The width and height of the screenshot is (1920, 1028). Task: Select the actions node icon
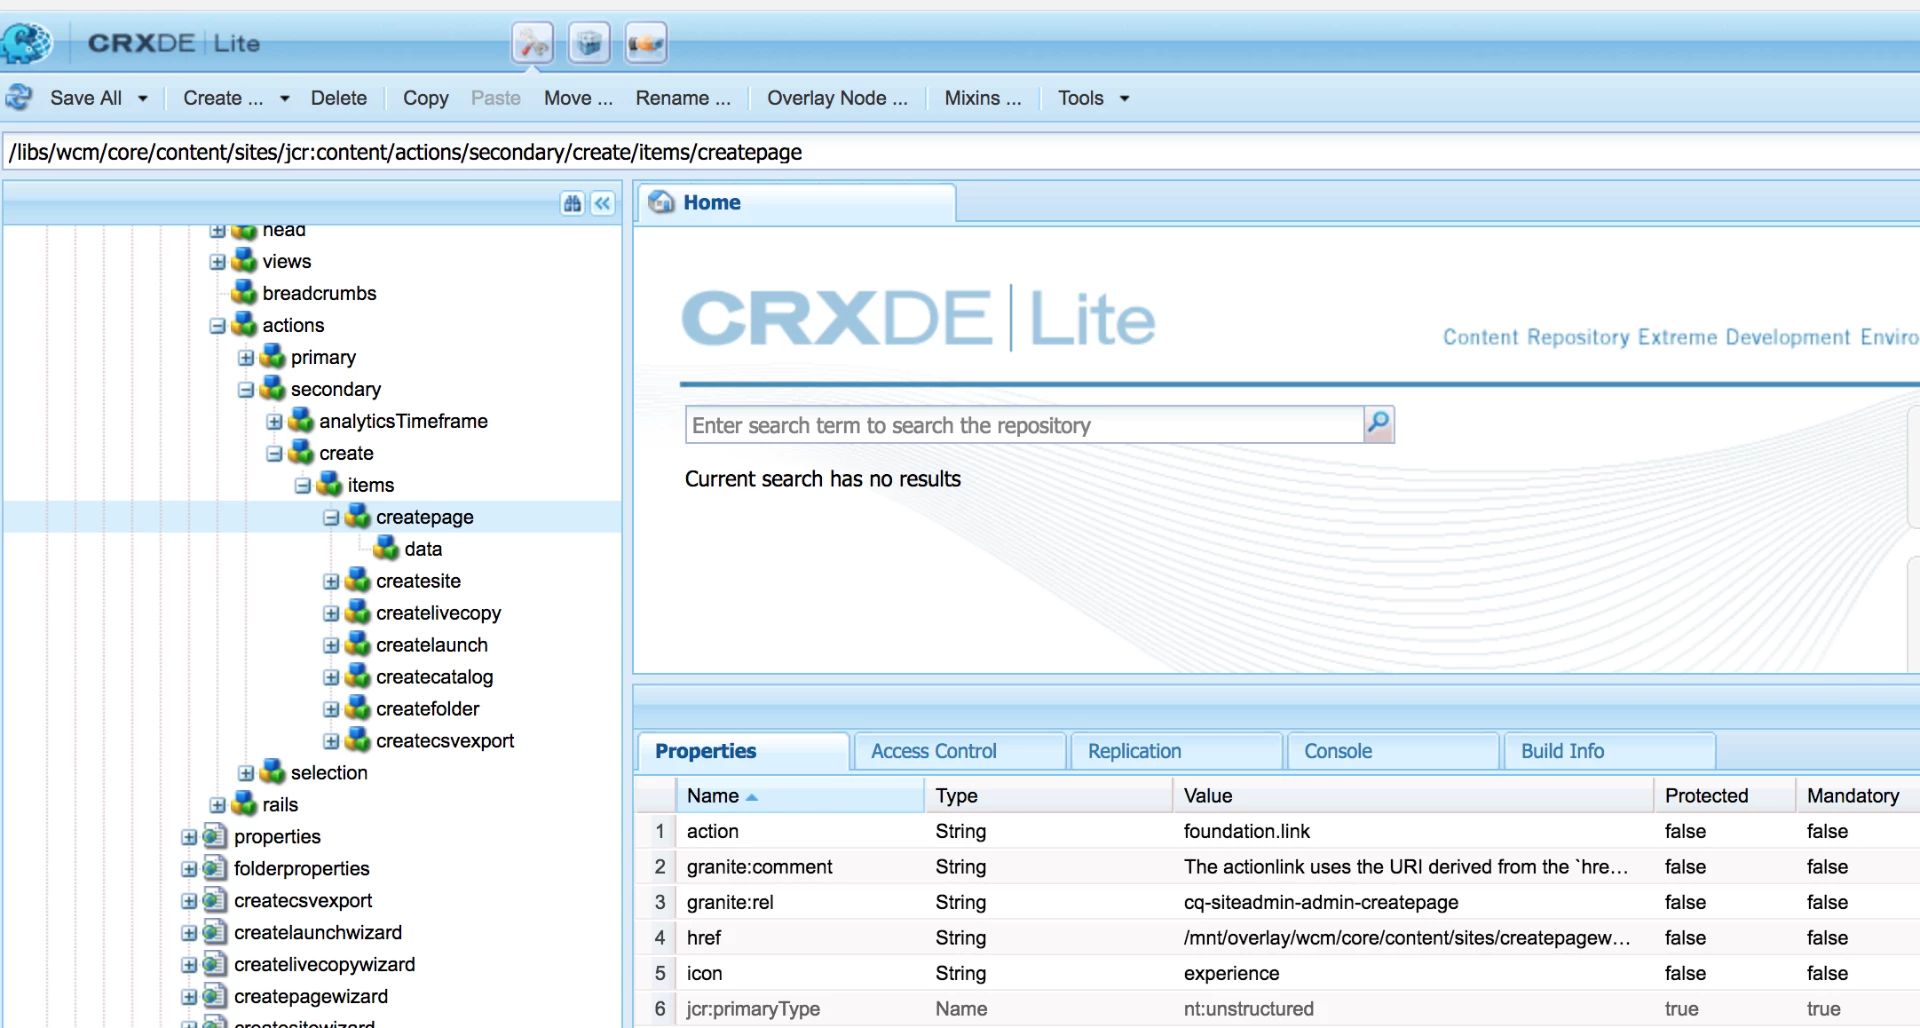pyautogui.click(x=244, y=325)
